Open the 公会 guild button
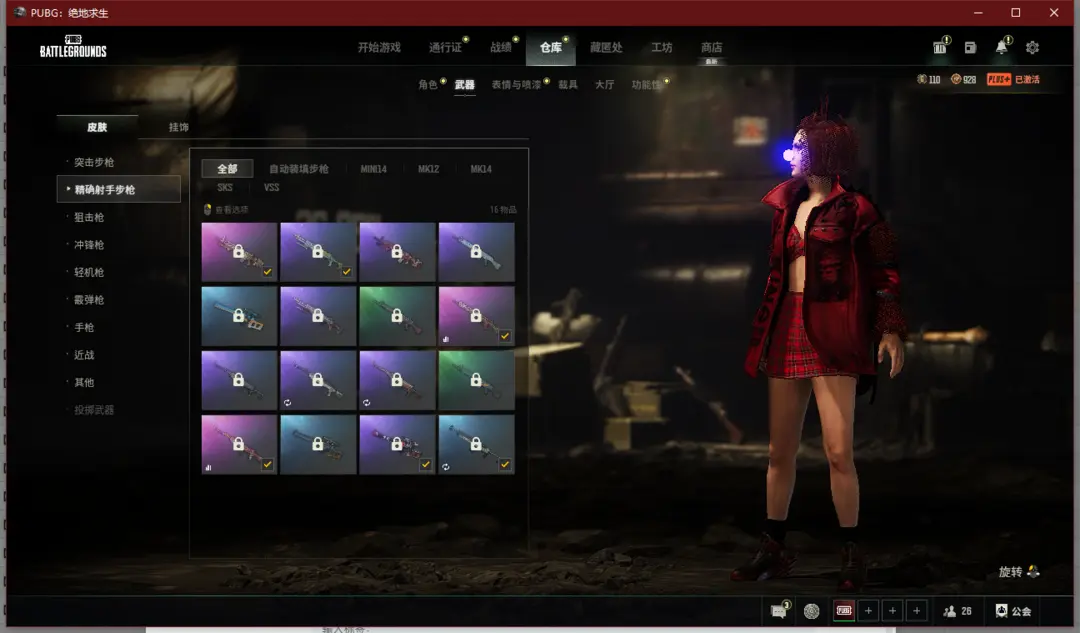 tap(1013, 611)
